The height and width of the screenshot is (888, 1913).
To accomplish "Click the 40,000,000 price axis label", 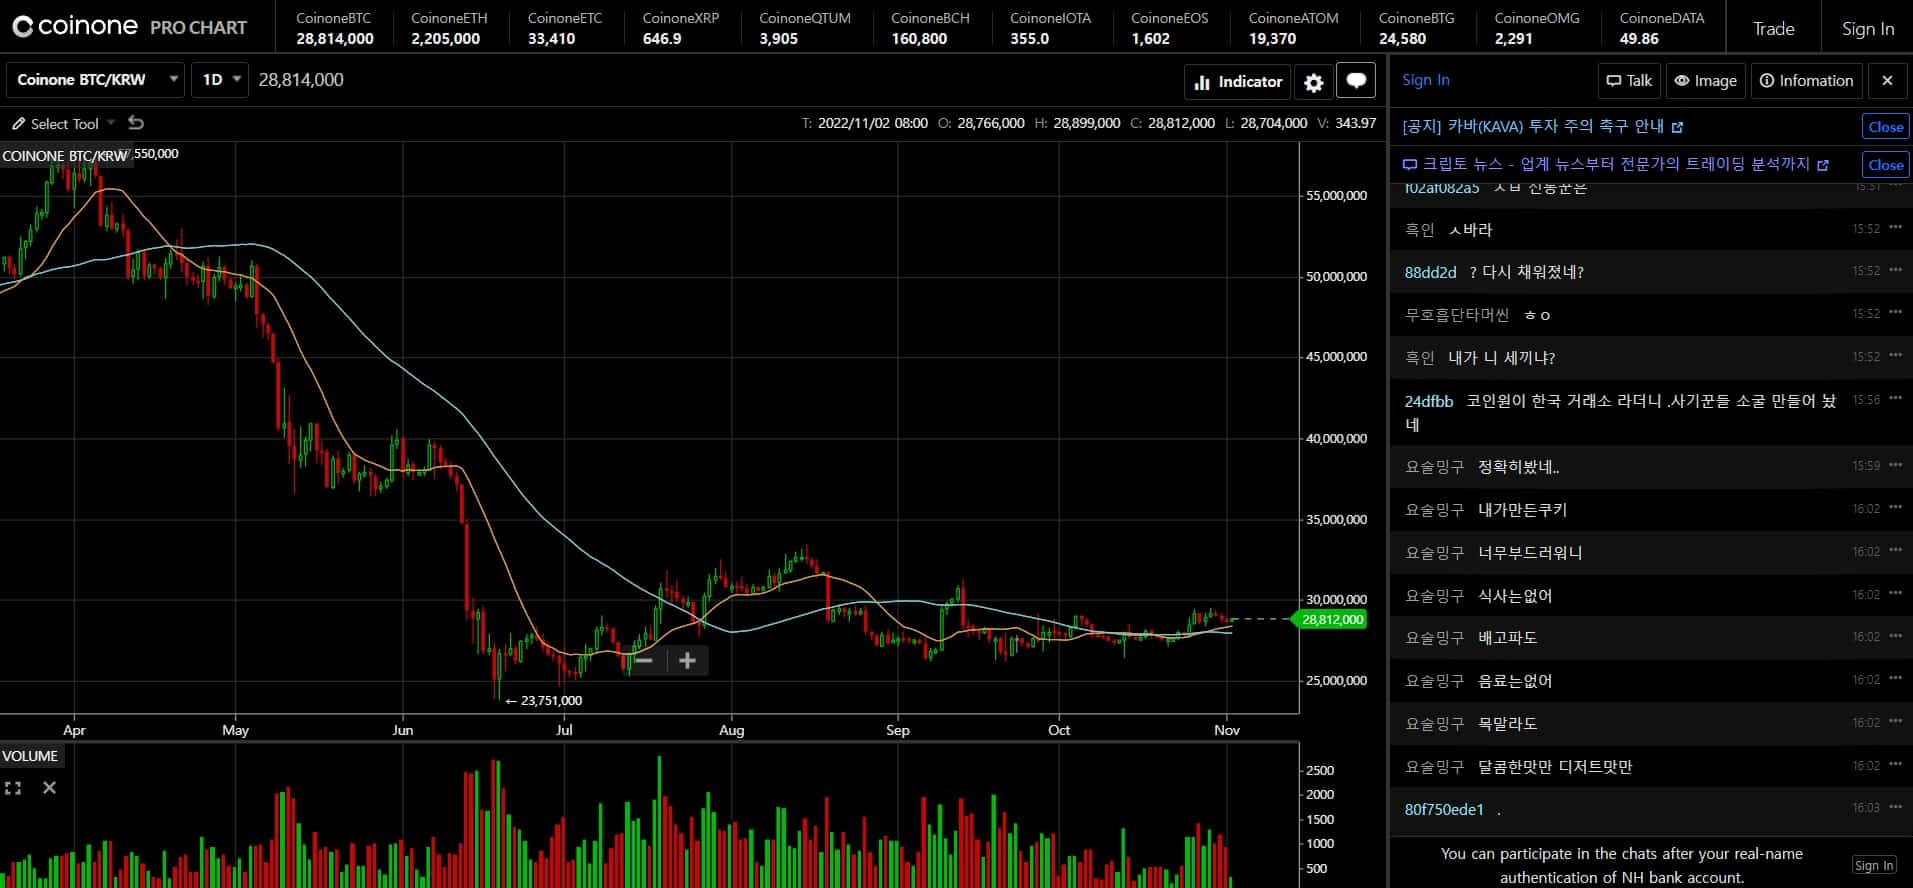I will point(1336,438).
